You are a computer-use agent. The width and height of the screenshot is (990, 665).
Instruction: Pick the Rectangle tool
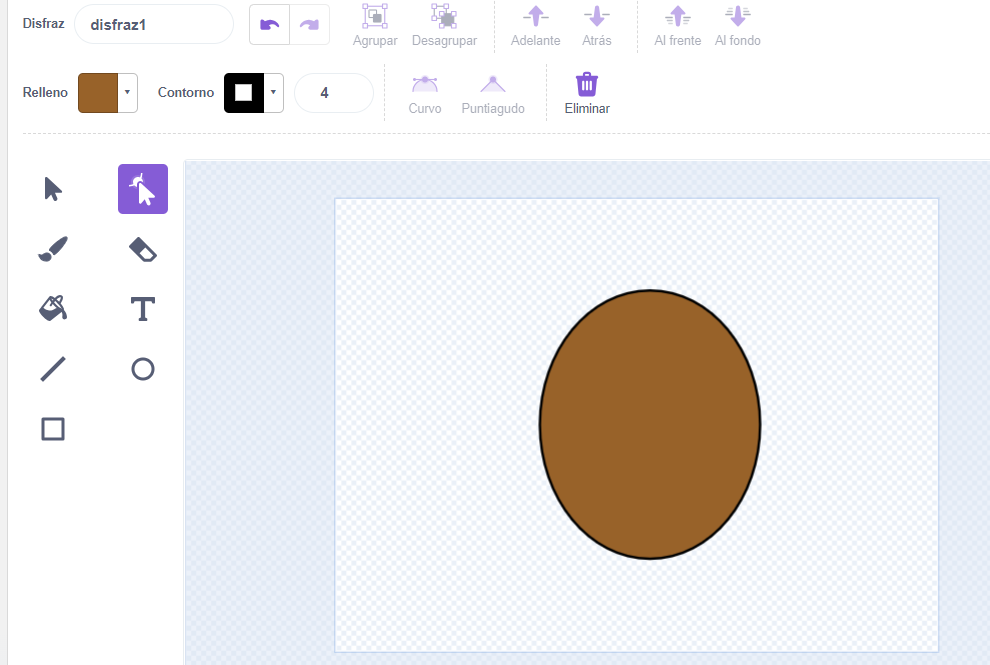click(x=53, y=429)
